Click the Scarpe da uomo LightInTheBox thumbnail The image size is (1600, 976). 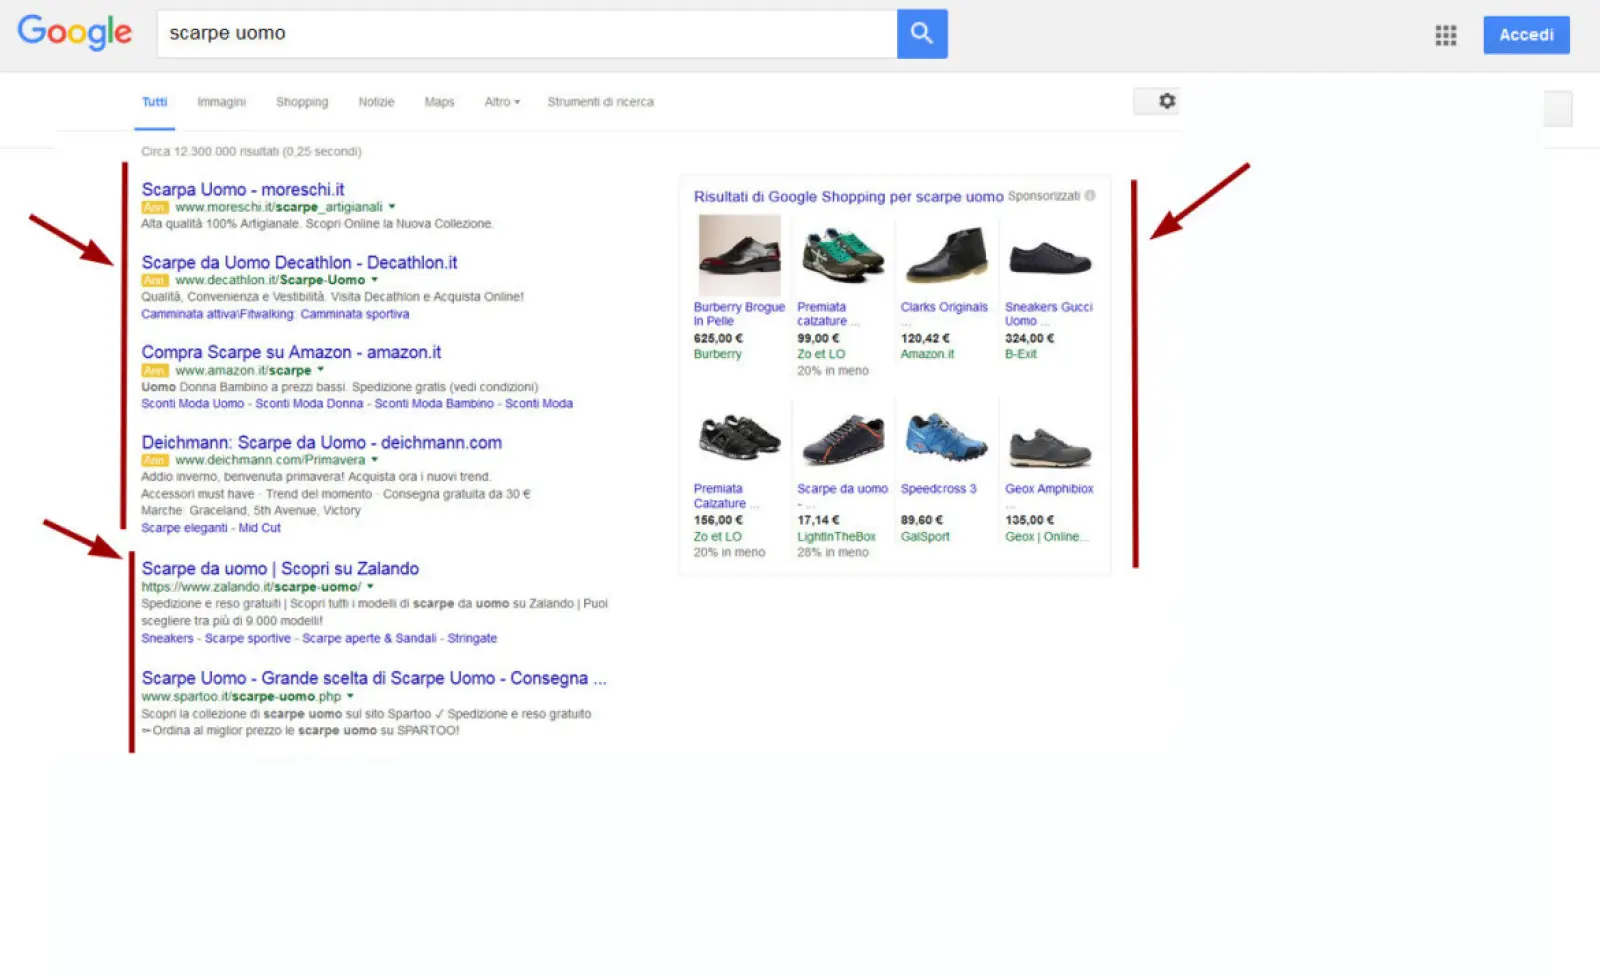843,440
